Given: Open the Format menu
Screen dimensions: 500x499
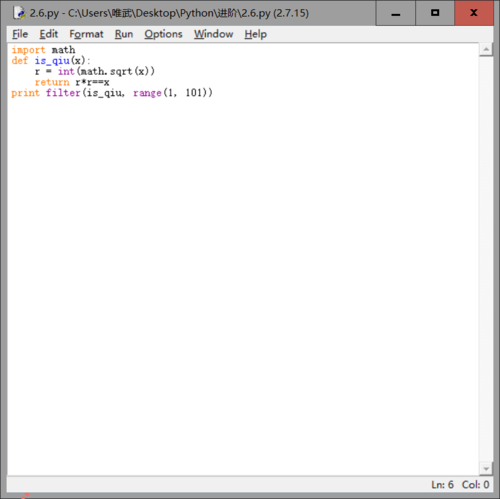Looking at the screenshot, I should [x=86, y=34].
